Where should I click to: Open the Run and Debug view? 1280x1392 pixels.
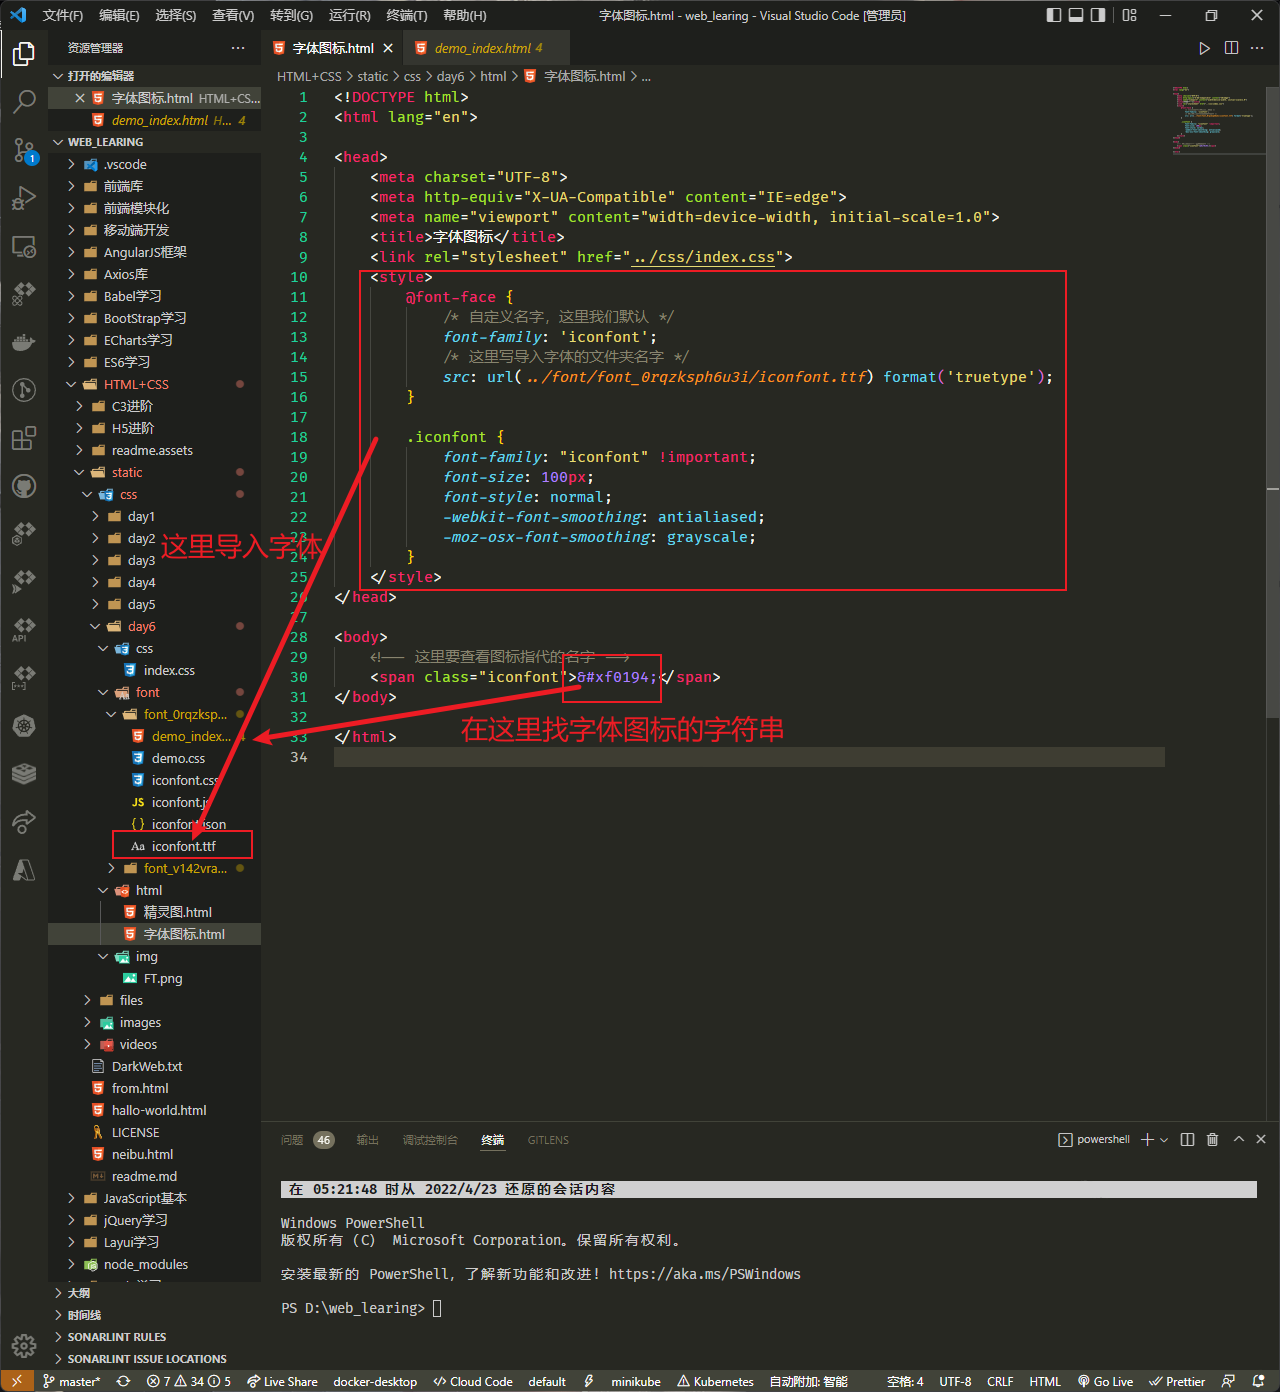pyautogui.click(x=24, y=198)
